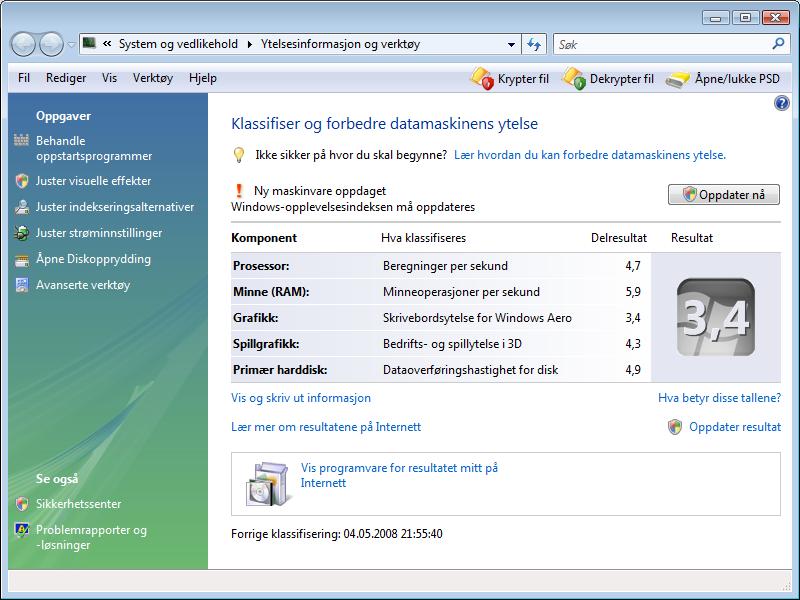Open Juster visuelle effekter

[x=93, y=181]
